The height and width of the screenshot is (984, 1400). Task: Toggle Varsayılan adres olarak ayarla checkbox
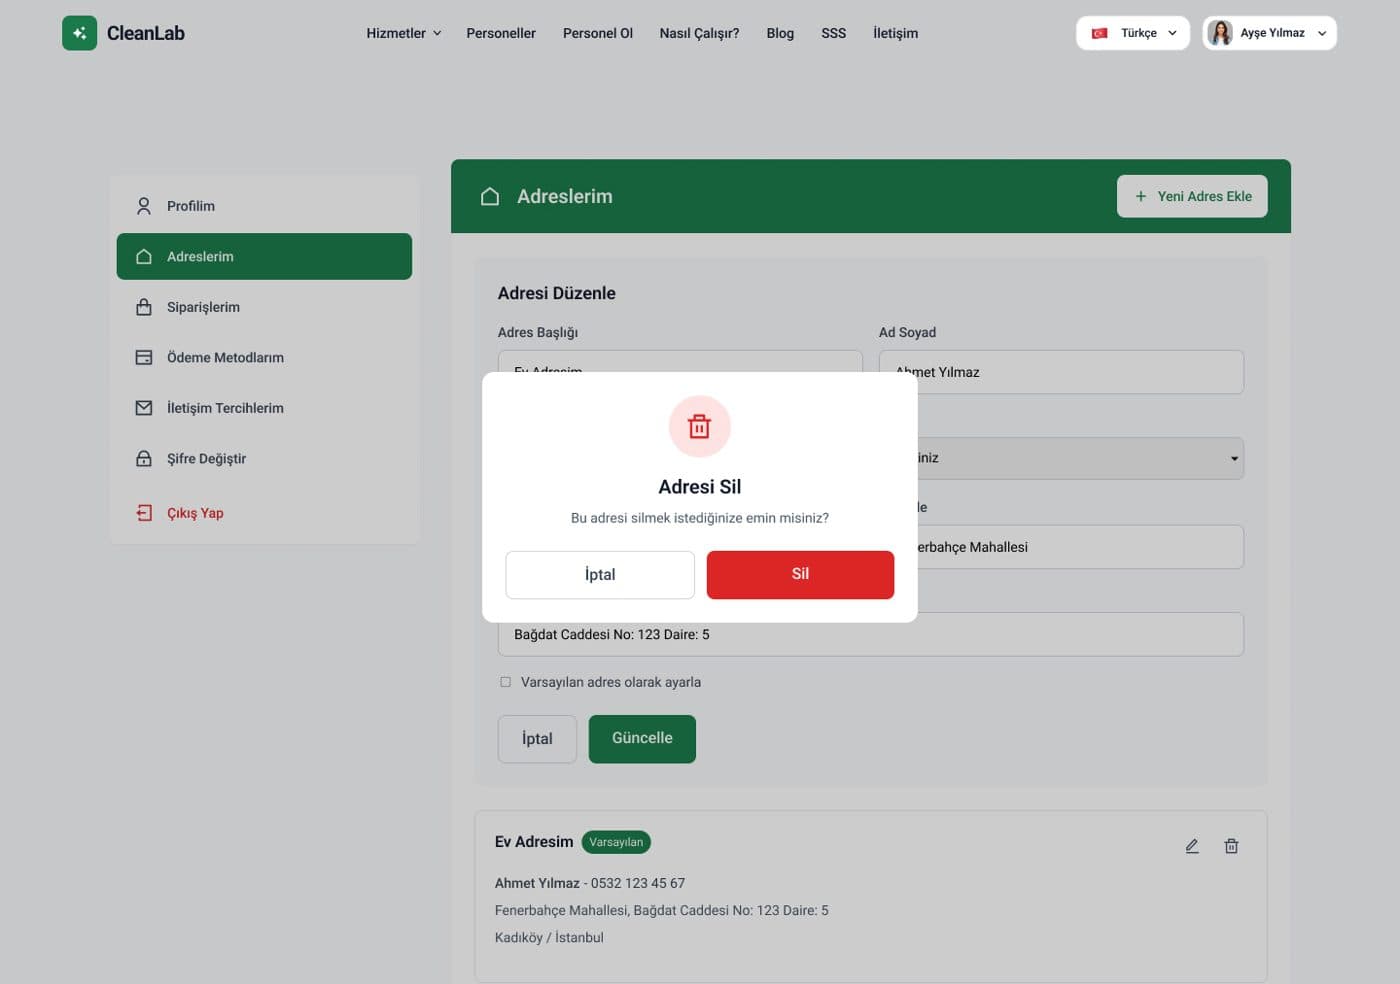[505, 682]
